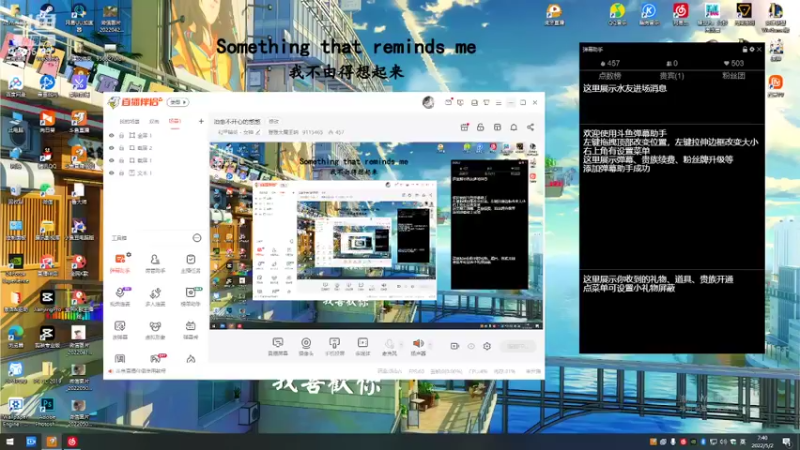The image size is (800, 450).
Task: Add a screen capture source
Action: [x=278, y=346]
